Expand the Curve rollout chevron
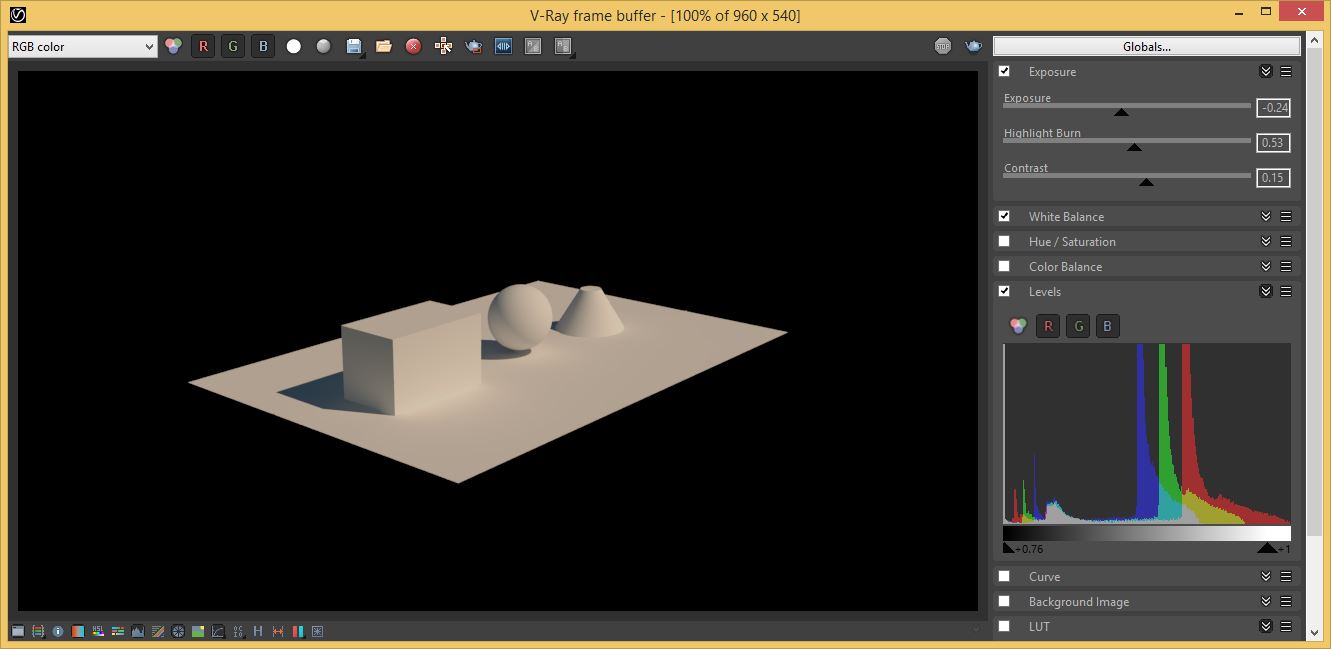Viewport: 1331px width, 649px height. 1266,577
